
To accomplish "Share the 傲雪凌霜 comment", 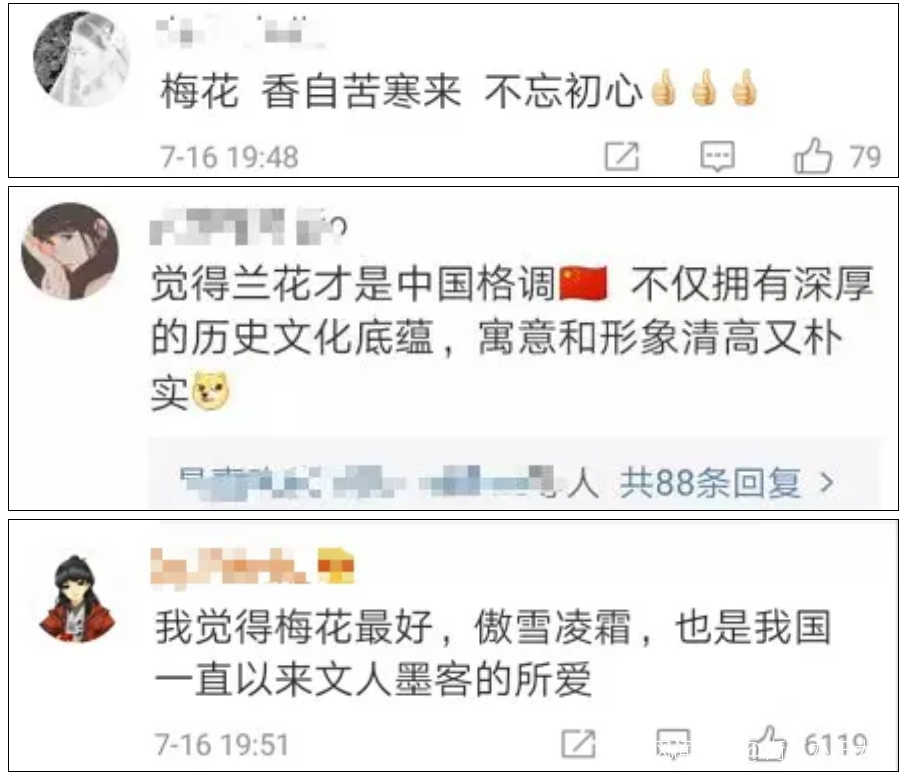I will click(578, 743).
